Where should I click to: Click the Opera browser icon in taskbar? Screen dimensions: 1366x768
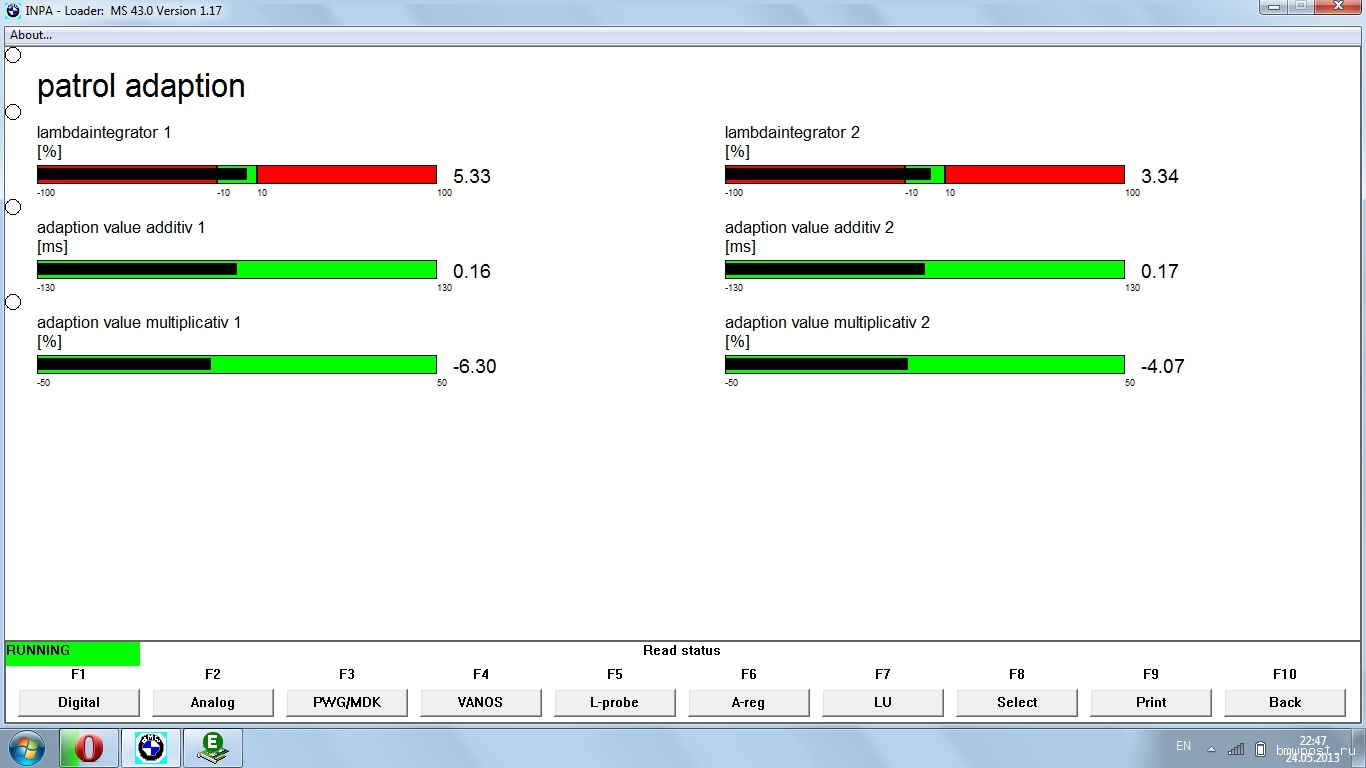(89, 748)
